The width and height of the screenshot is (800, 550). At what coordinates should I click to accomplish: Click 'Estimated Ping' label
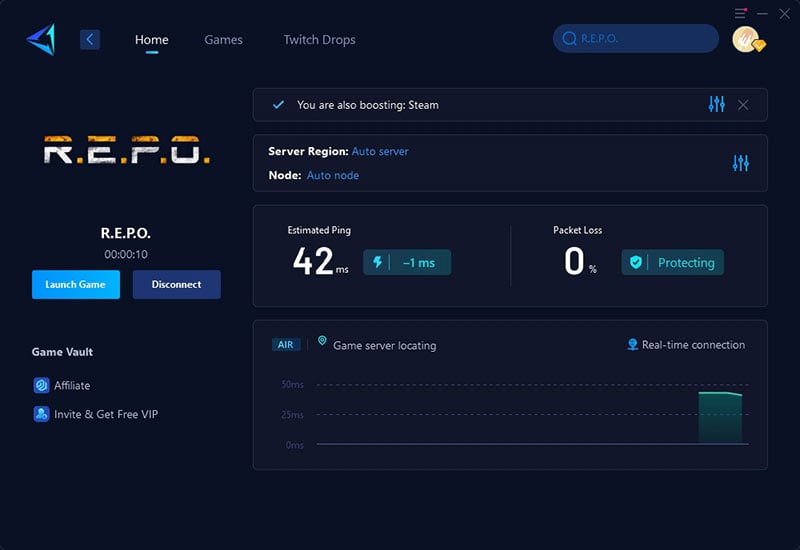click(x=319, y=230)
